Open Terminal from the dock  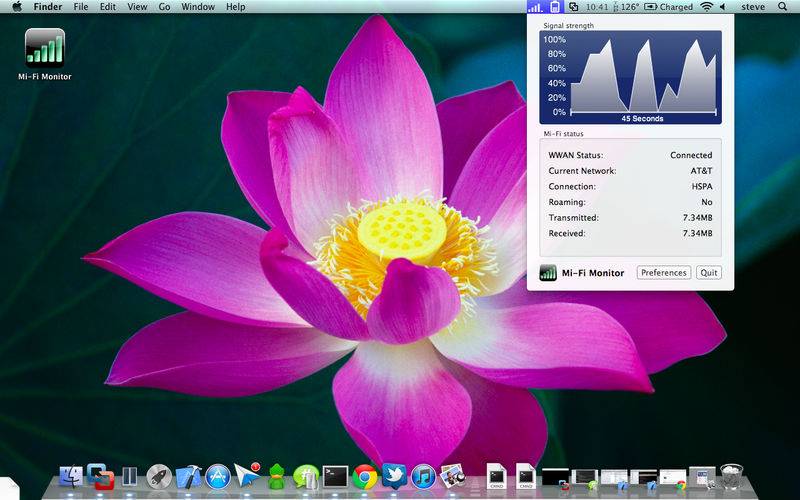[x=335, y=477]
